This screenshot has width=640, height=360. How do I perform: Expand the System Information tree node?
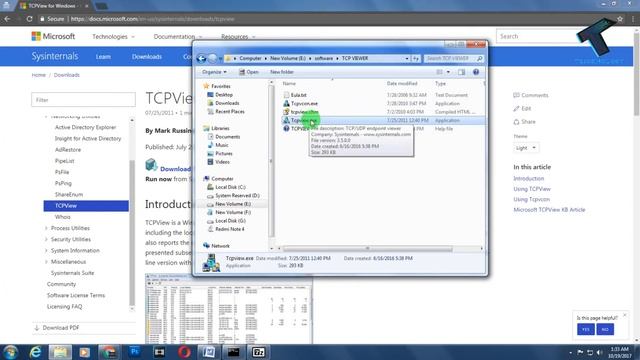(46, 251)
